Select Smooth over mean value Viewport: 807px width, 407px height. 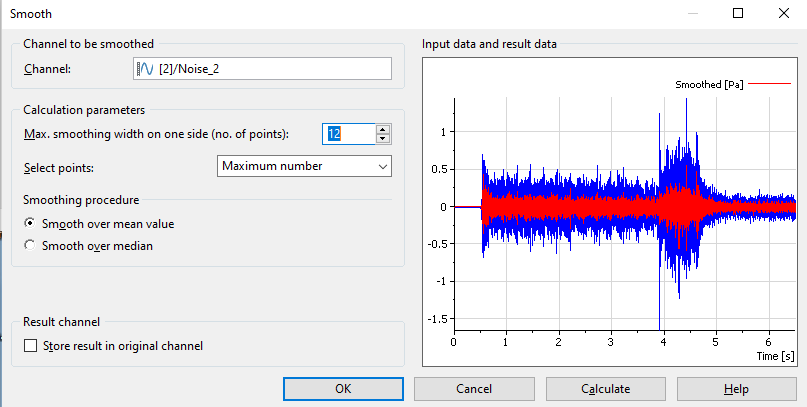point(30,224)
